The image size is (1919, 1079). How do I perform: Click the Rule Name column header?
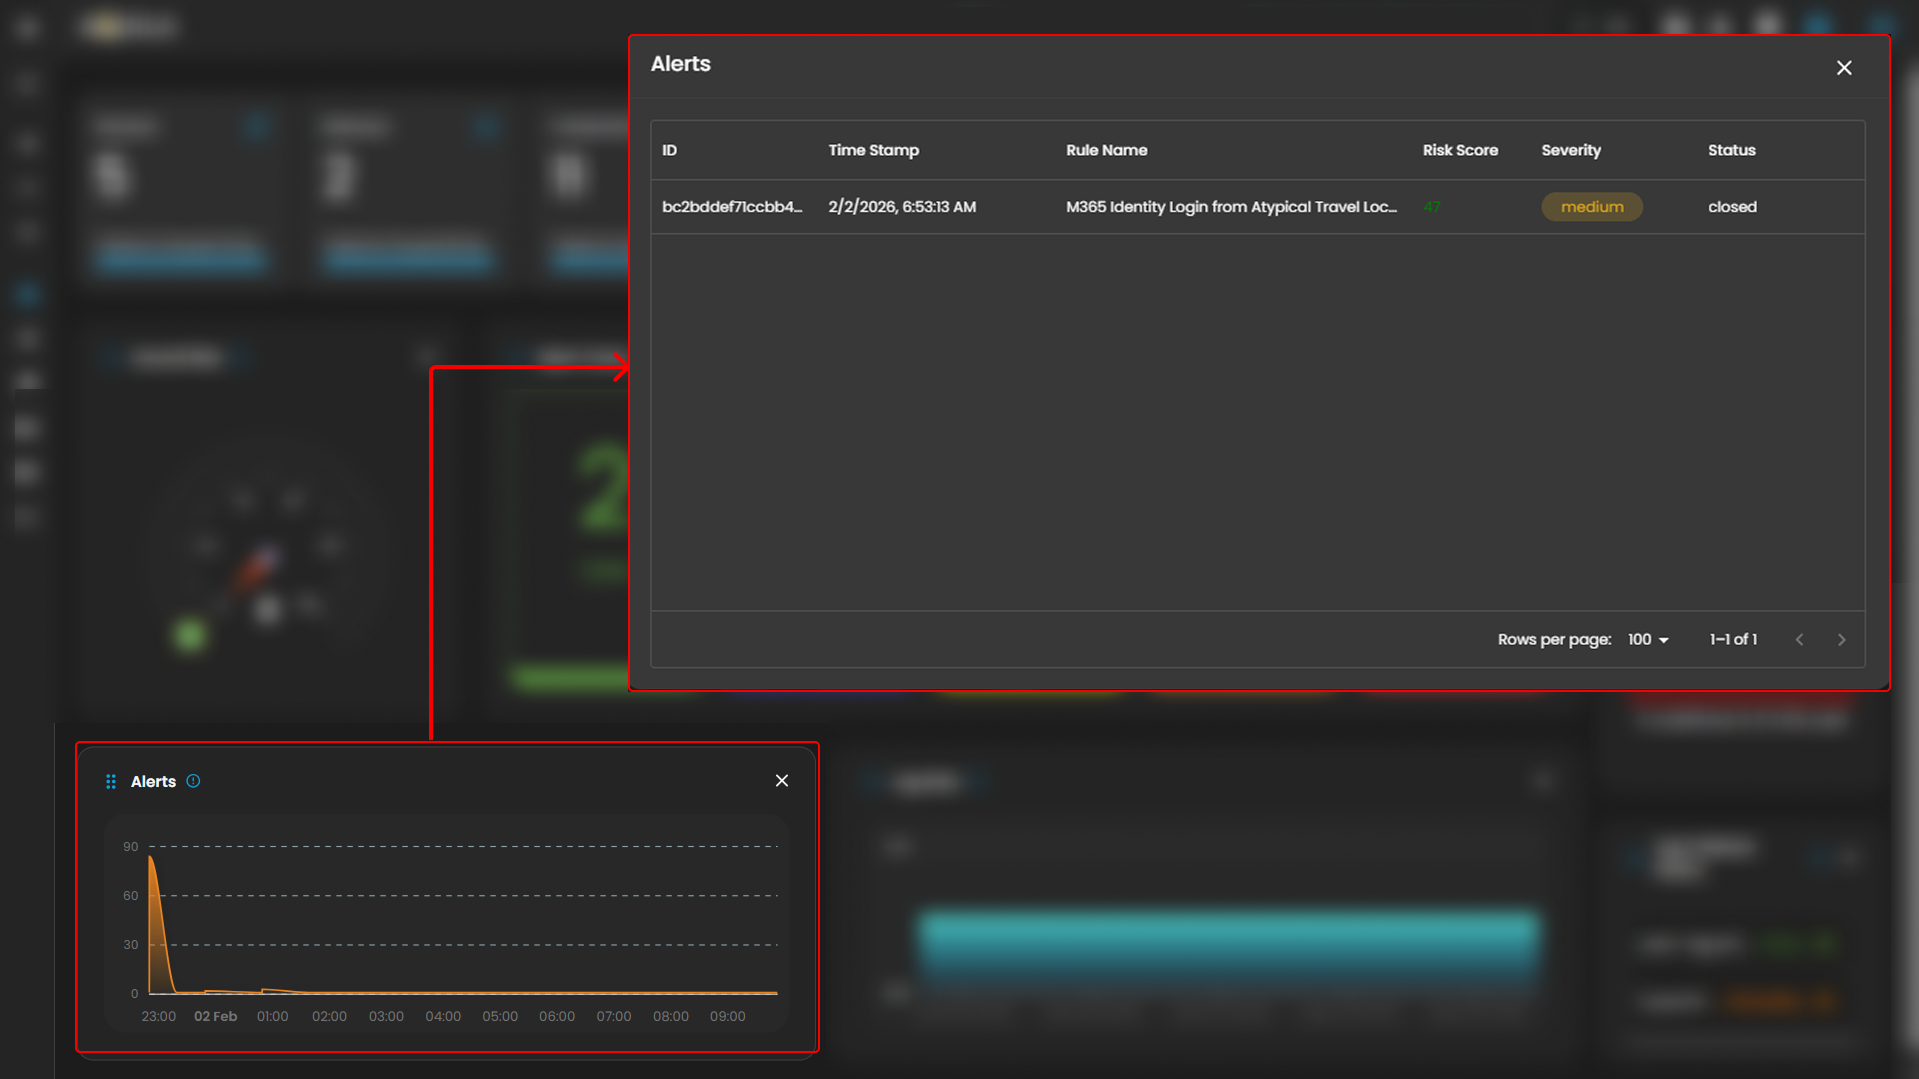(x=1106, y=150)
